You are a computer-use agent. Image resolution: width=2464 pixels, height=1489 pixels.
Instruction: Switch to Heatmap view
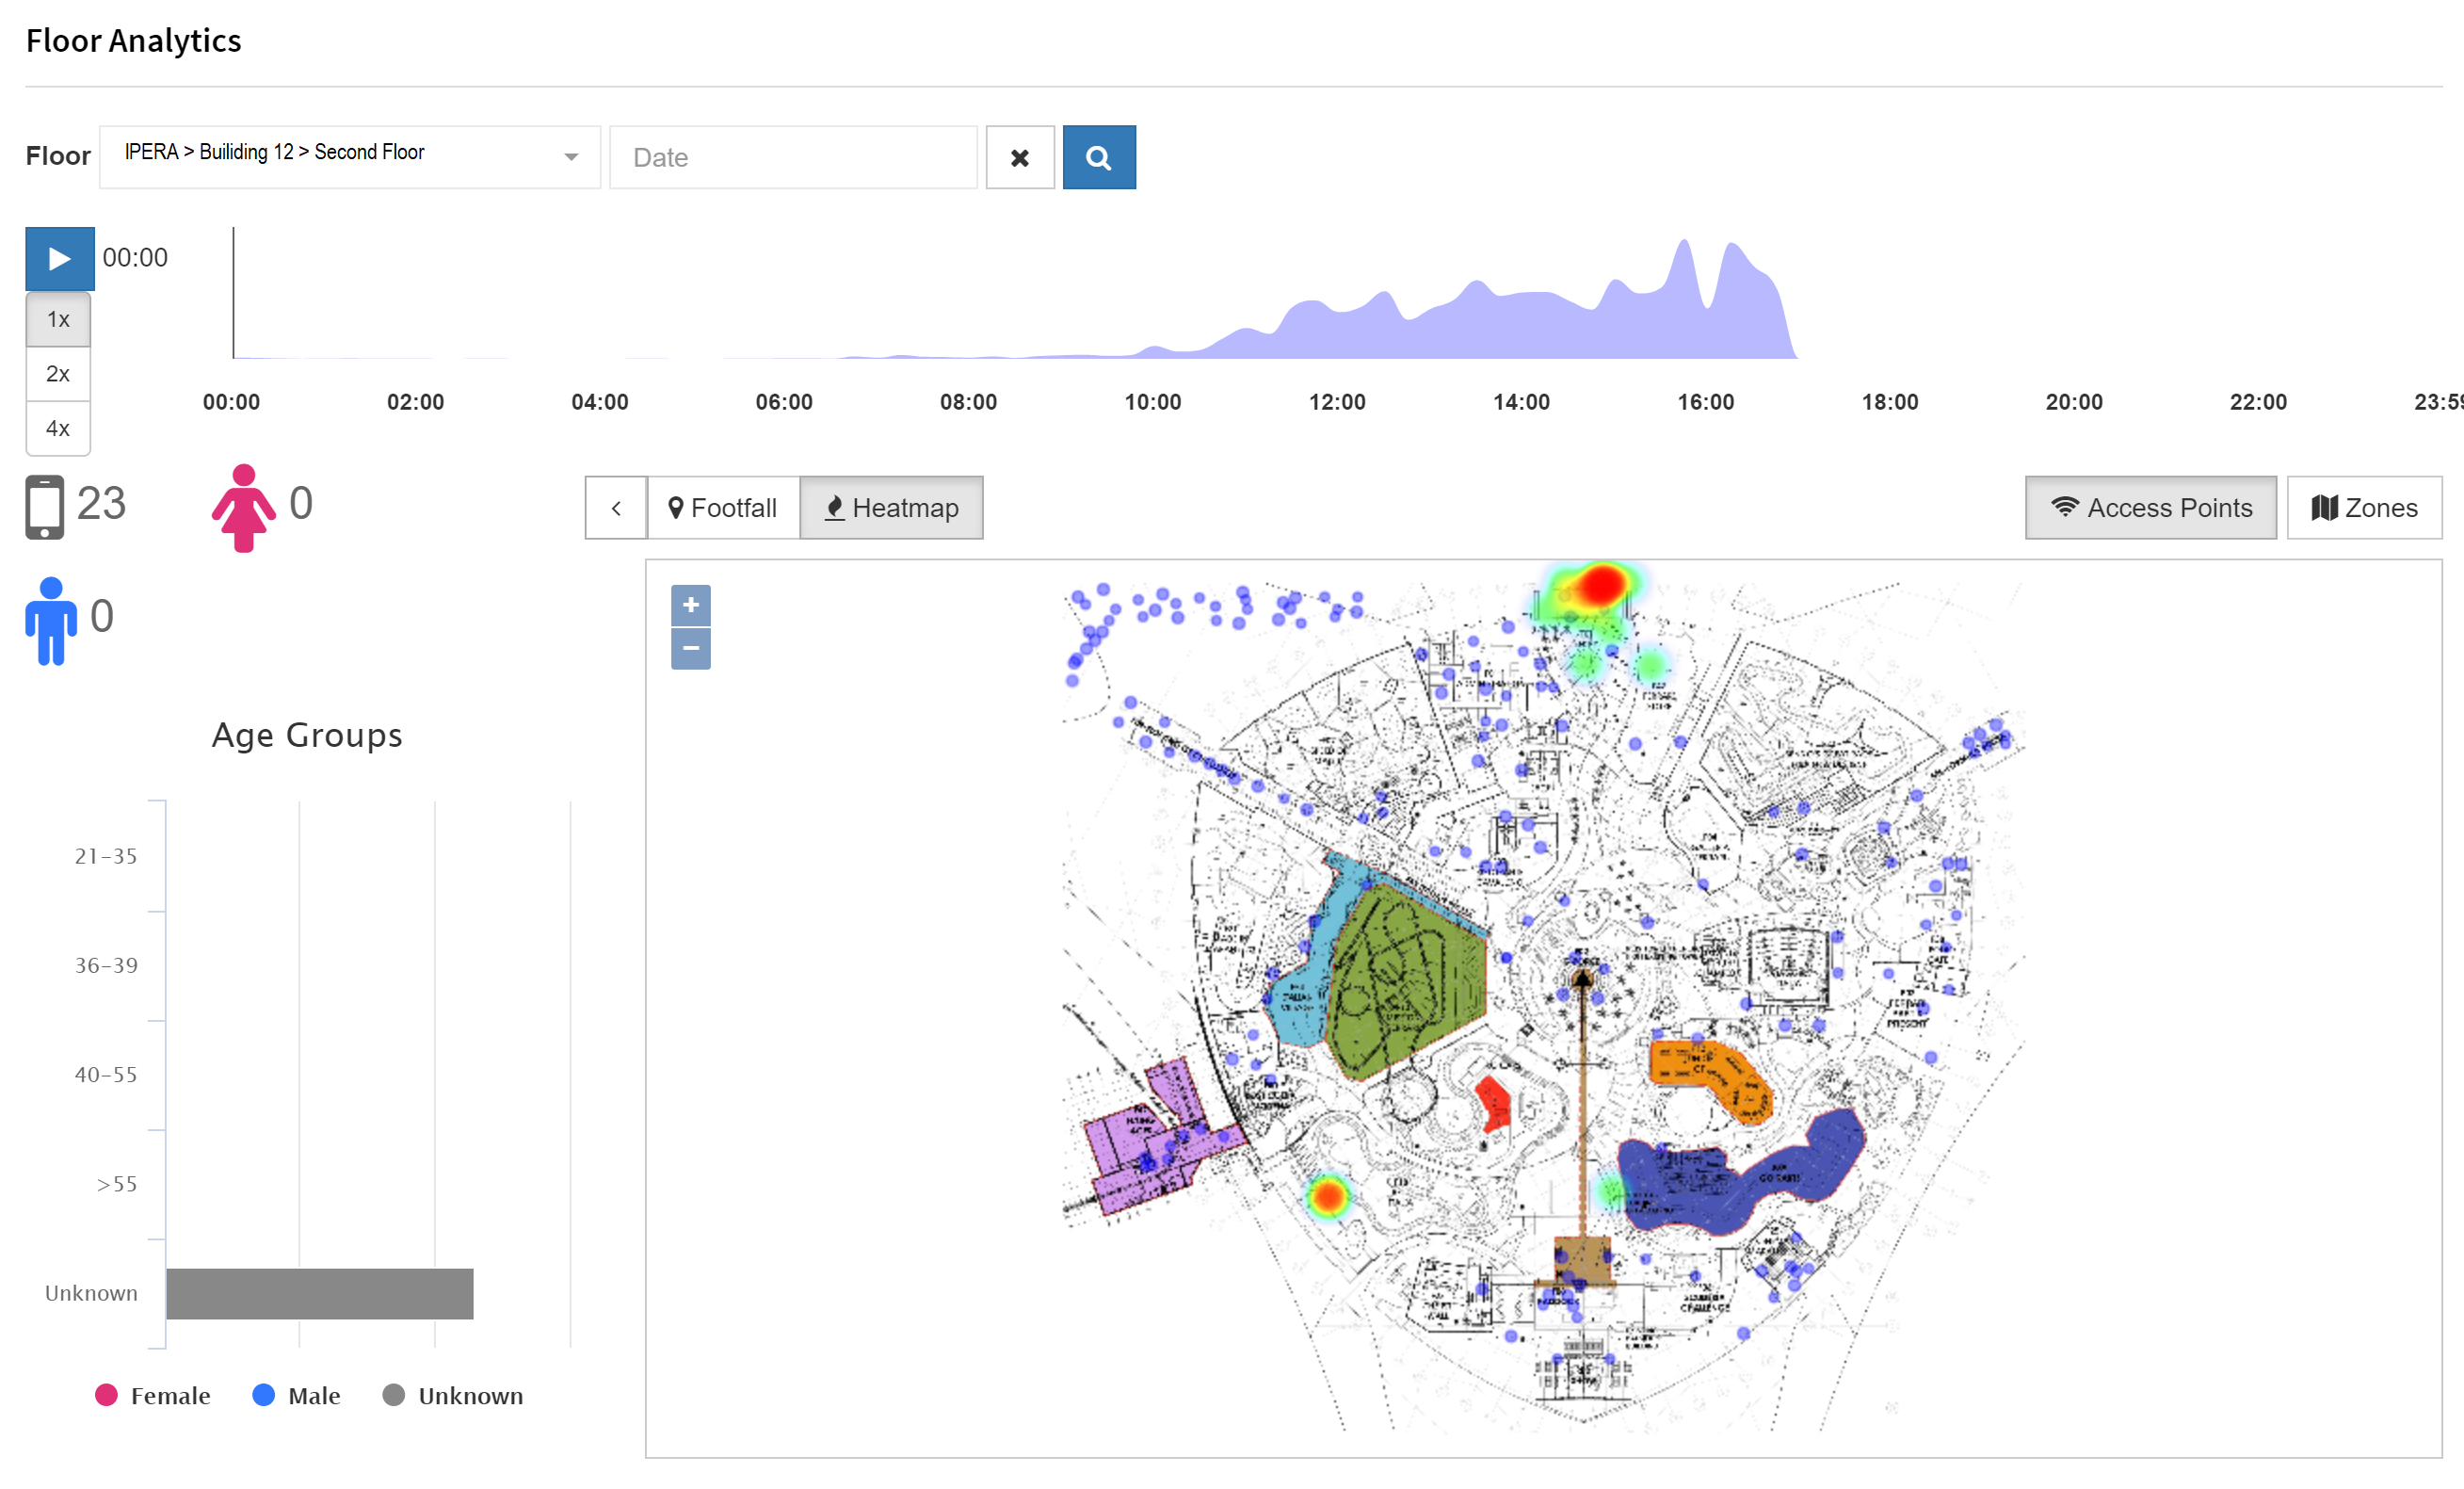pyautogui.click(x=891, y=508)
